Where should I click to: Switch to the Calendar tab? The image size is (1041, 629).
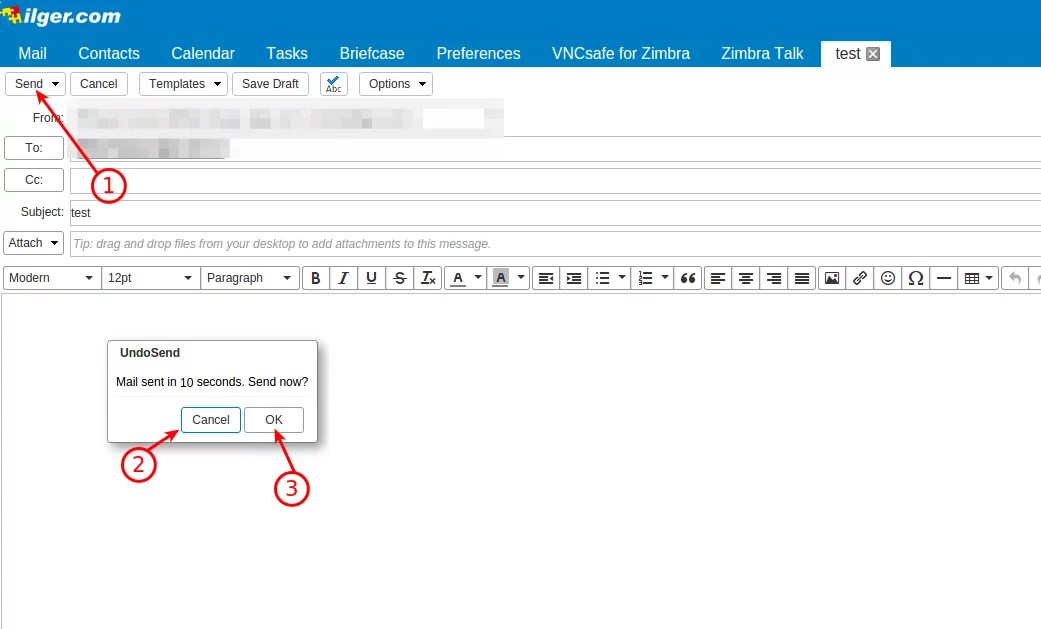pyautogui.click(x=202, y=53)
